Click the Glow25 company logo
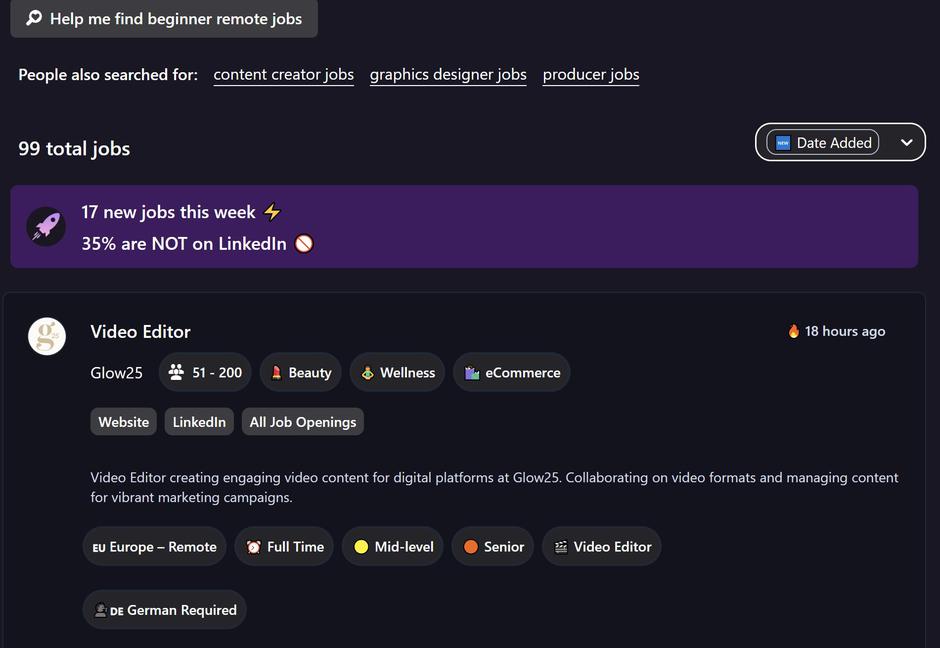The height and width of the screenshot is (648, 940). pos(47,337)
